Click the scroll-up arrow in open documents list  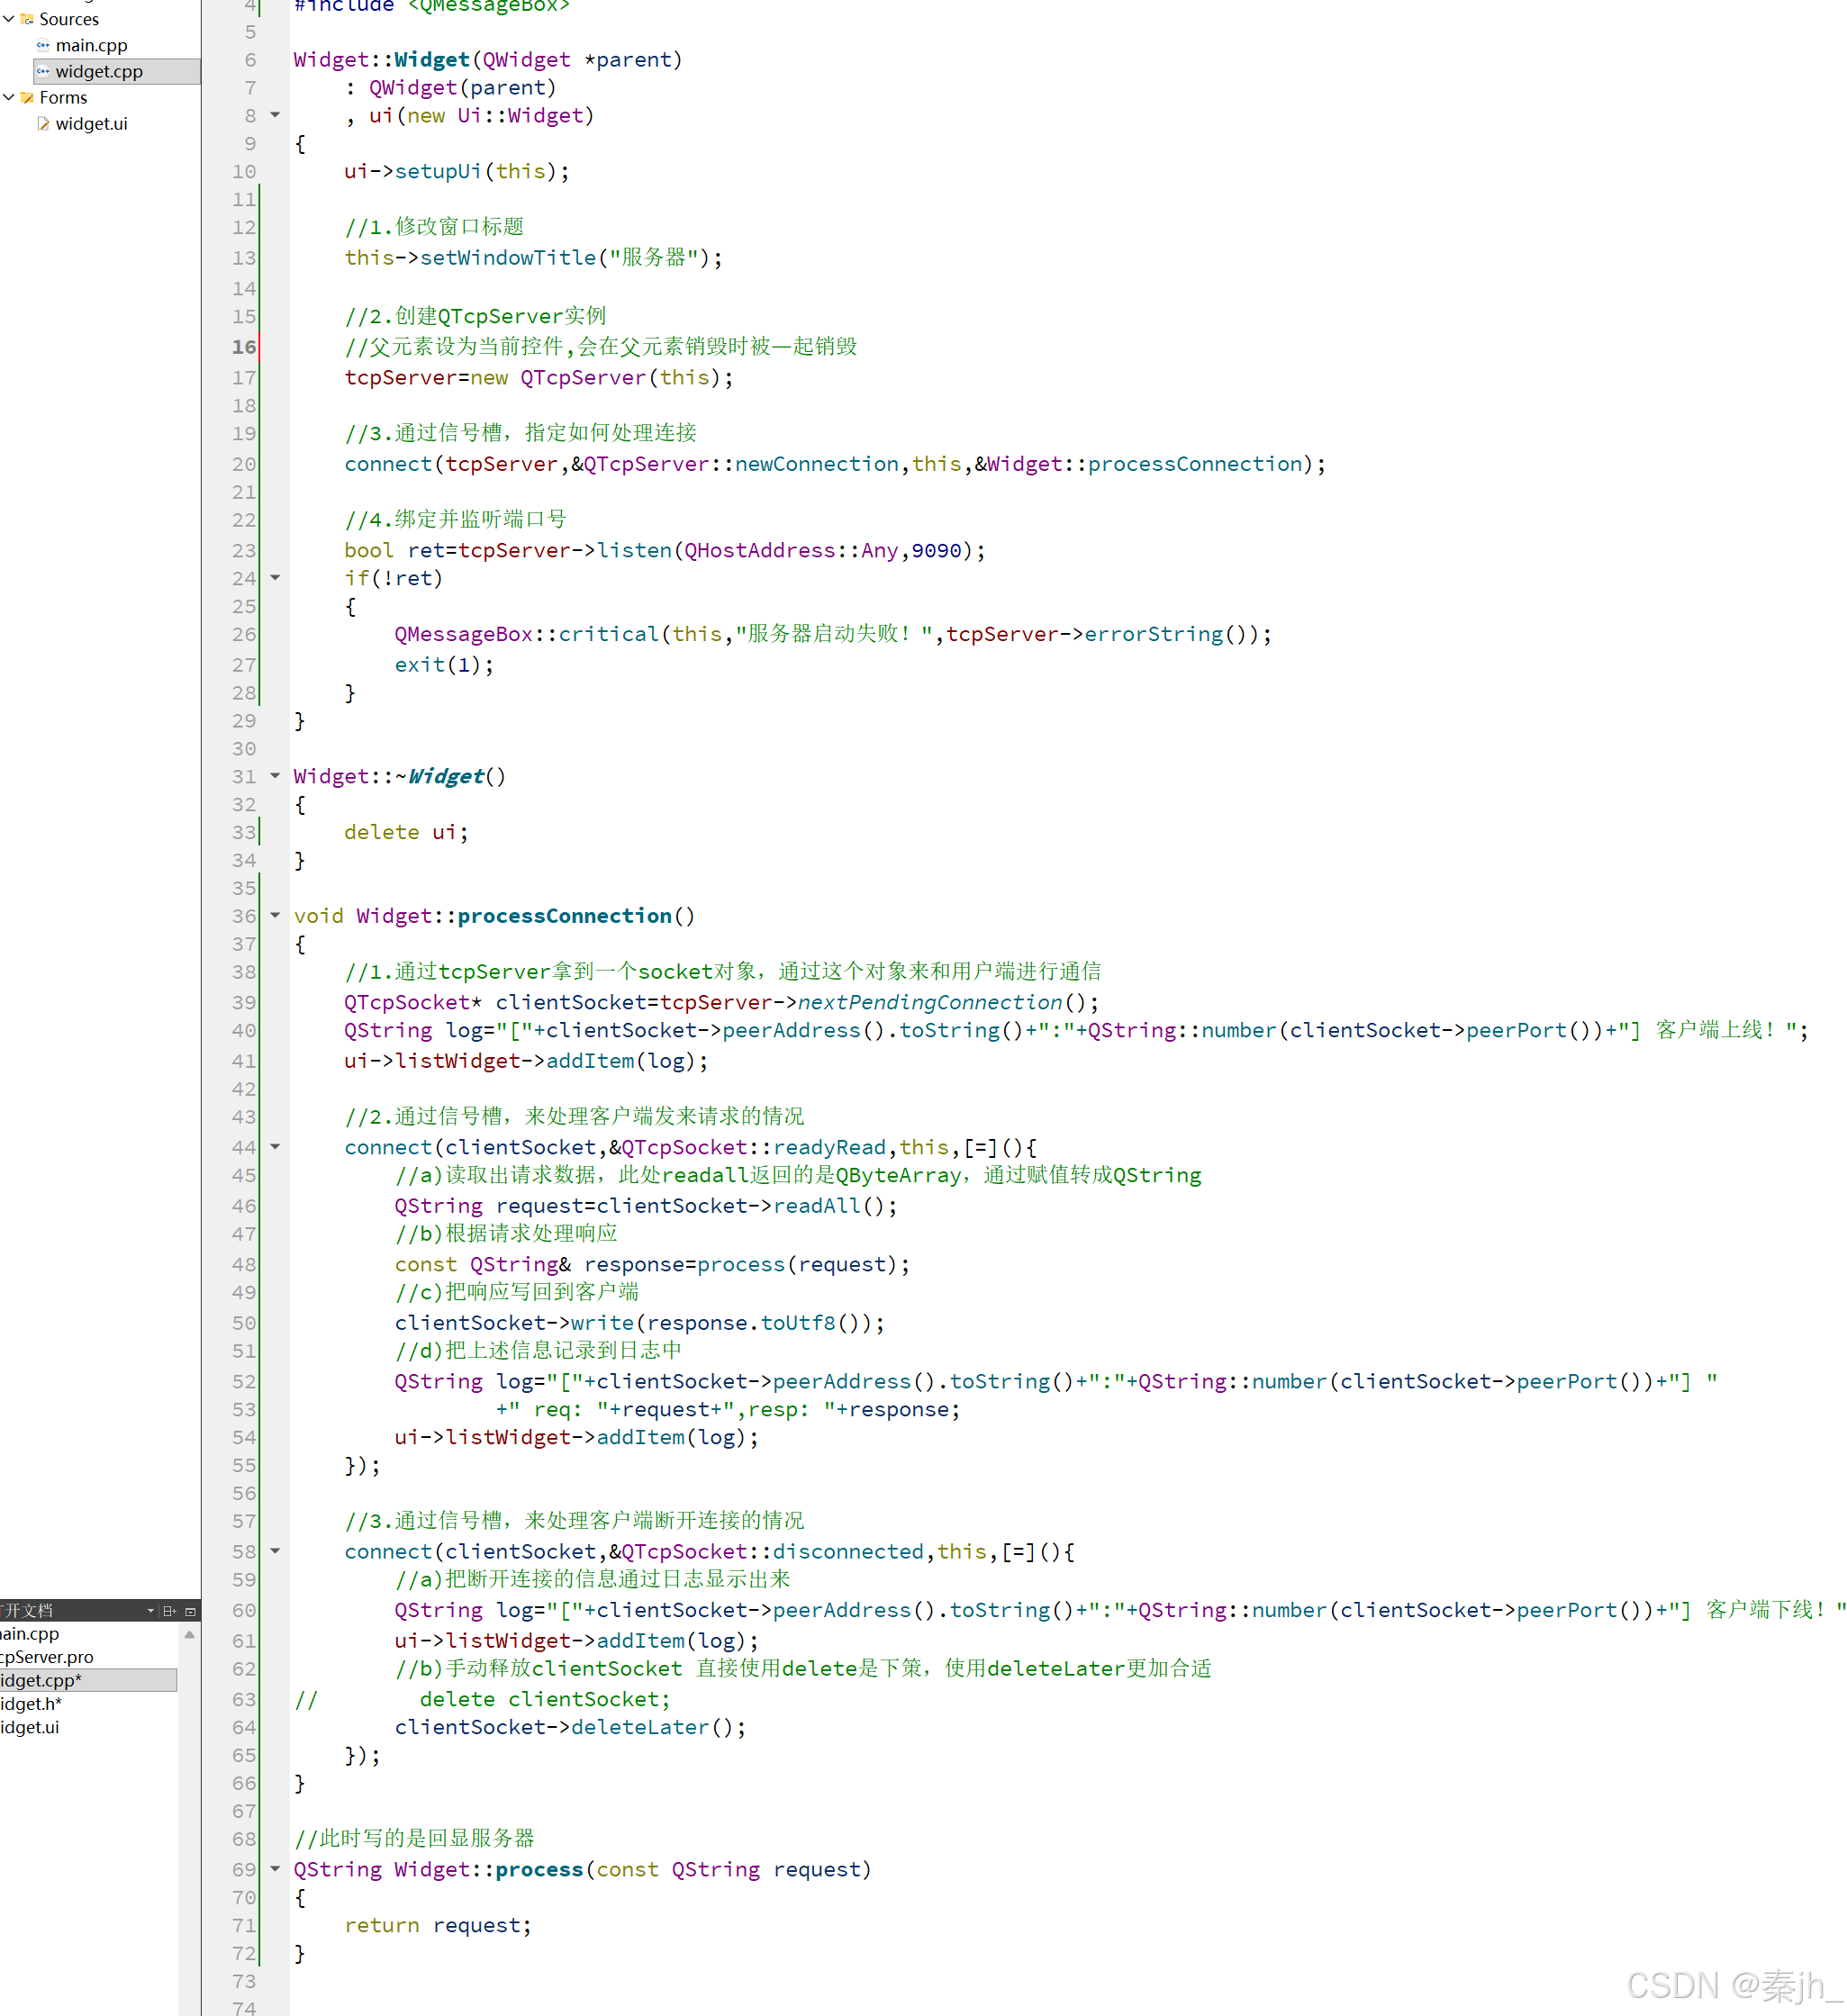[189, 1634]
